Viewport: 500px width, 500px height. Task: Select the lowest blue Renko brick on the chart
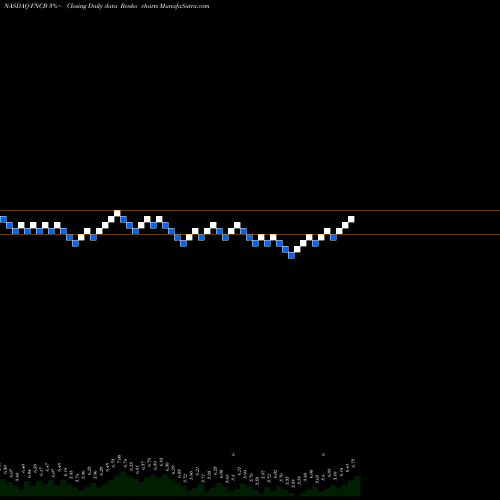coord(291,255)
